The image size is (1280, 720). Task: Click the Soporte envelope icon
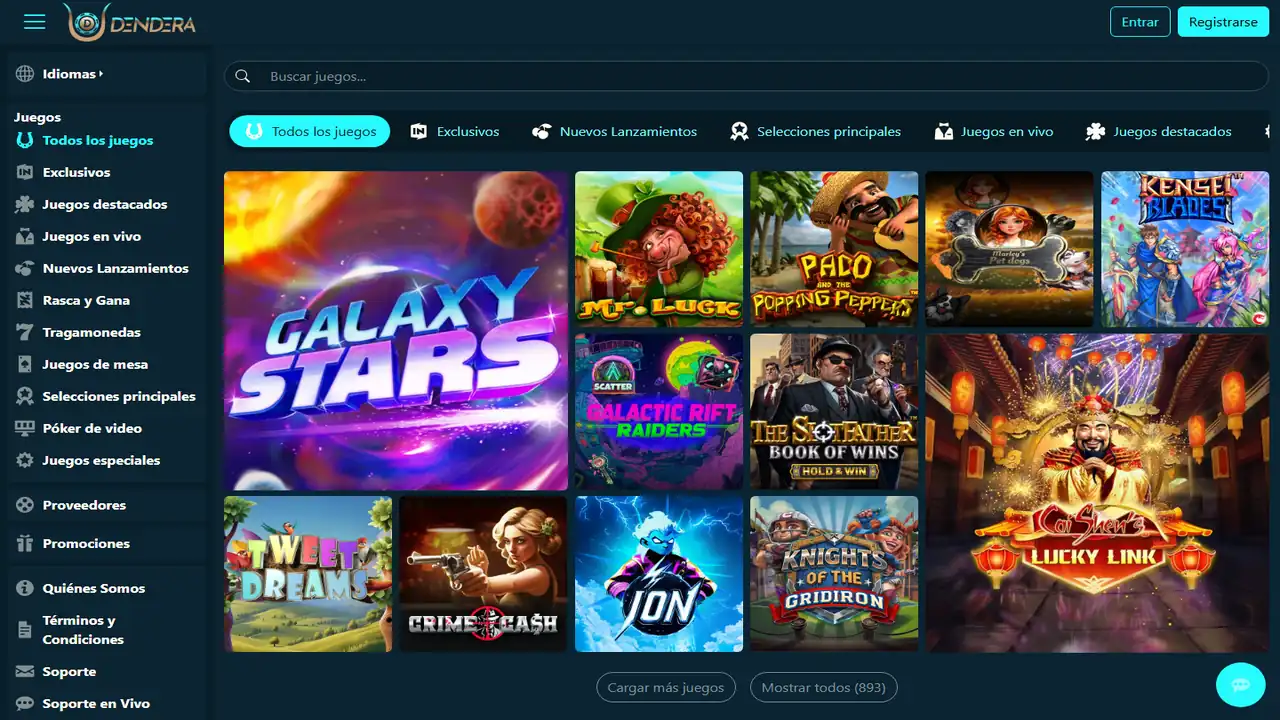click(25, 672)
